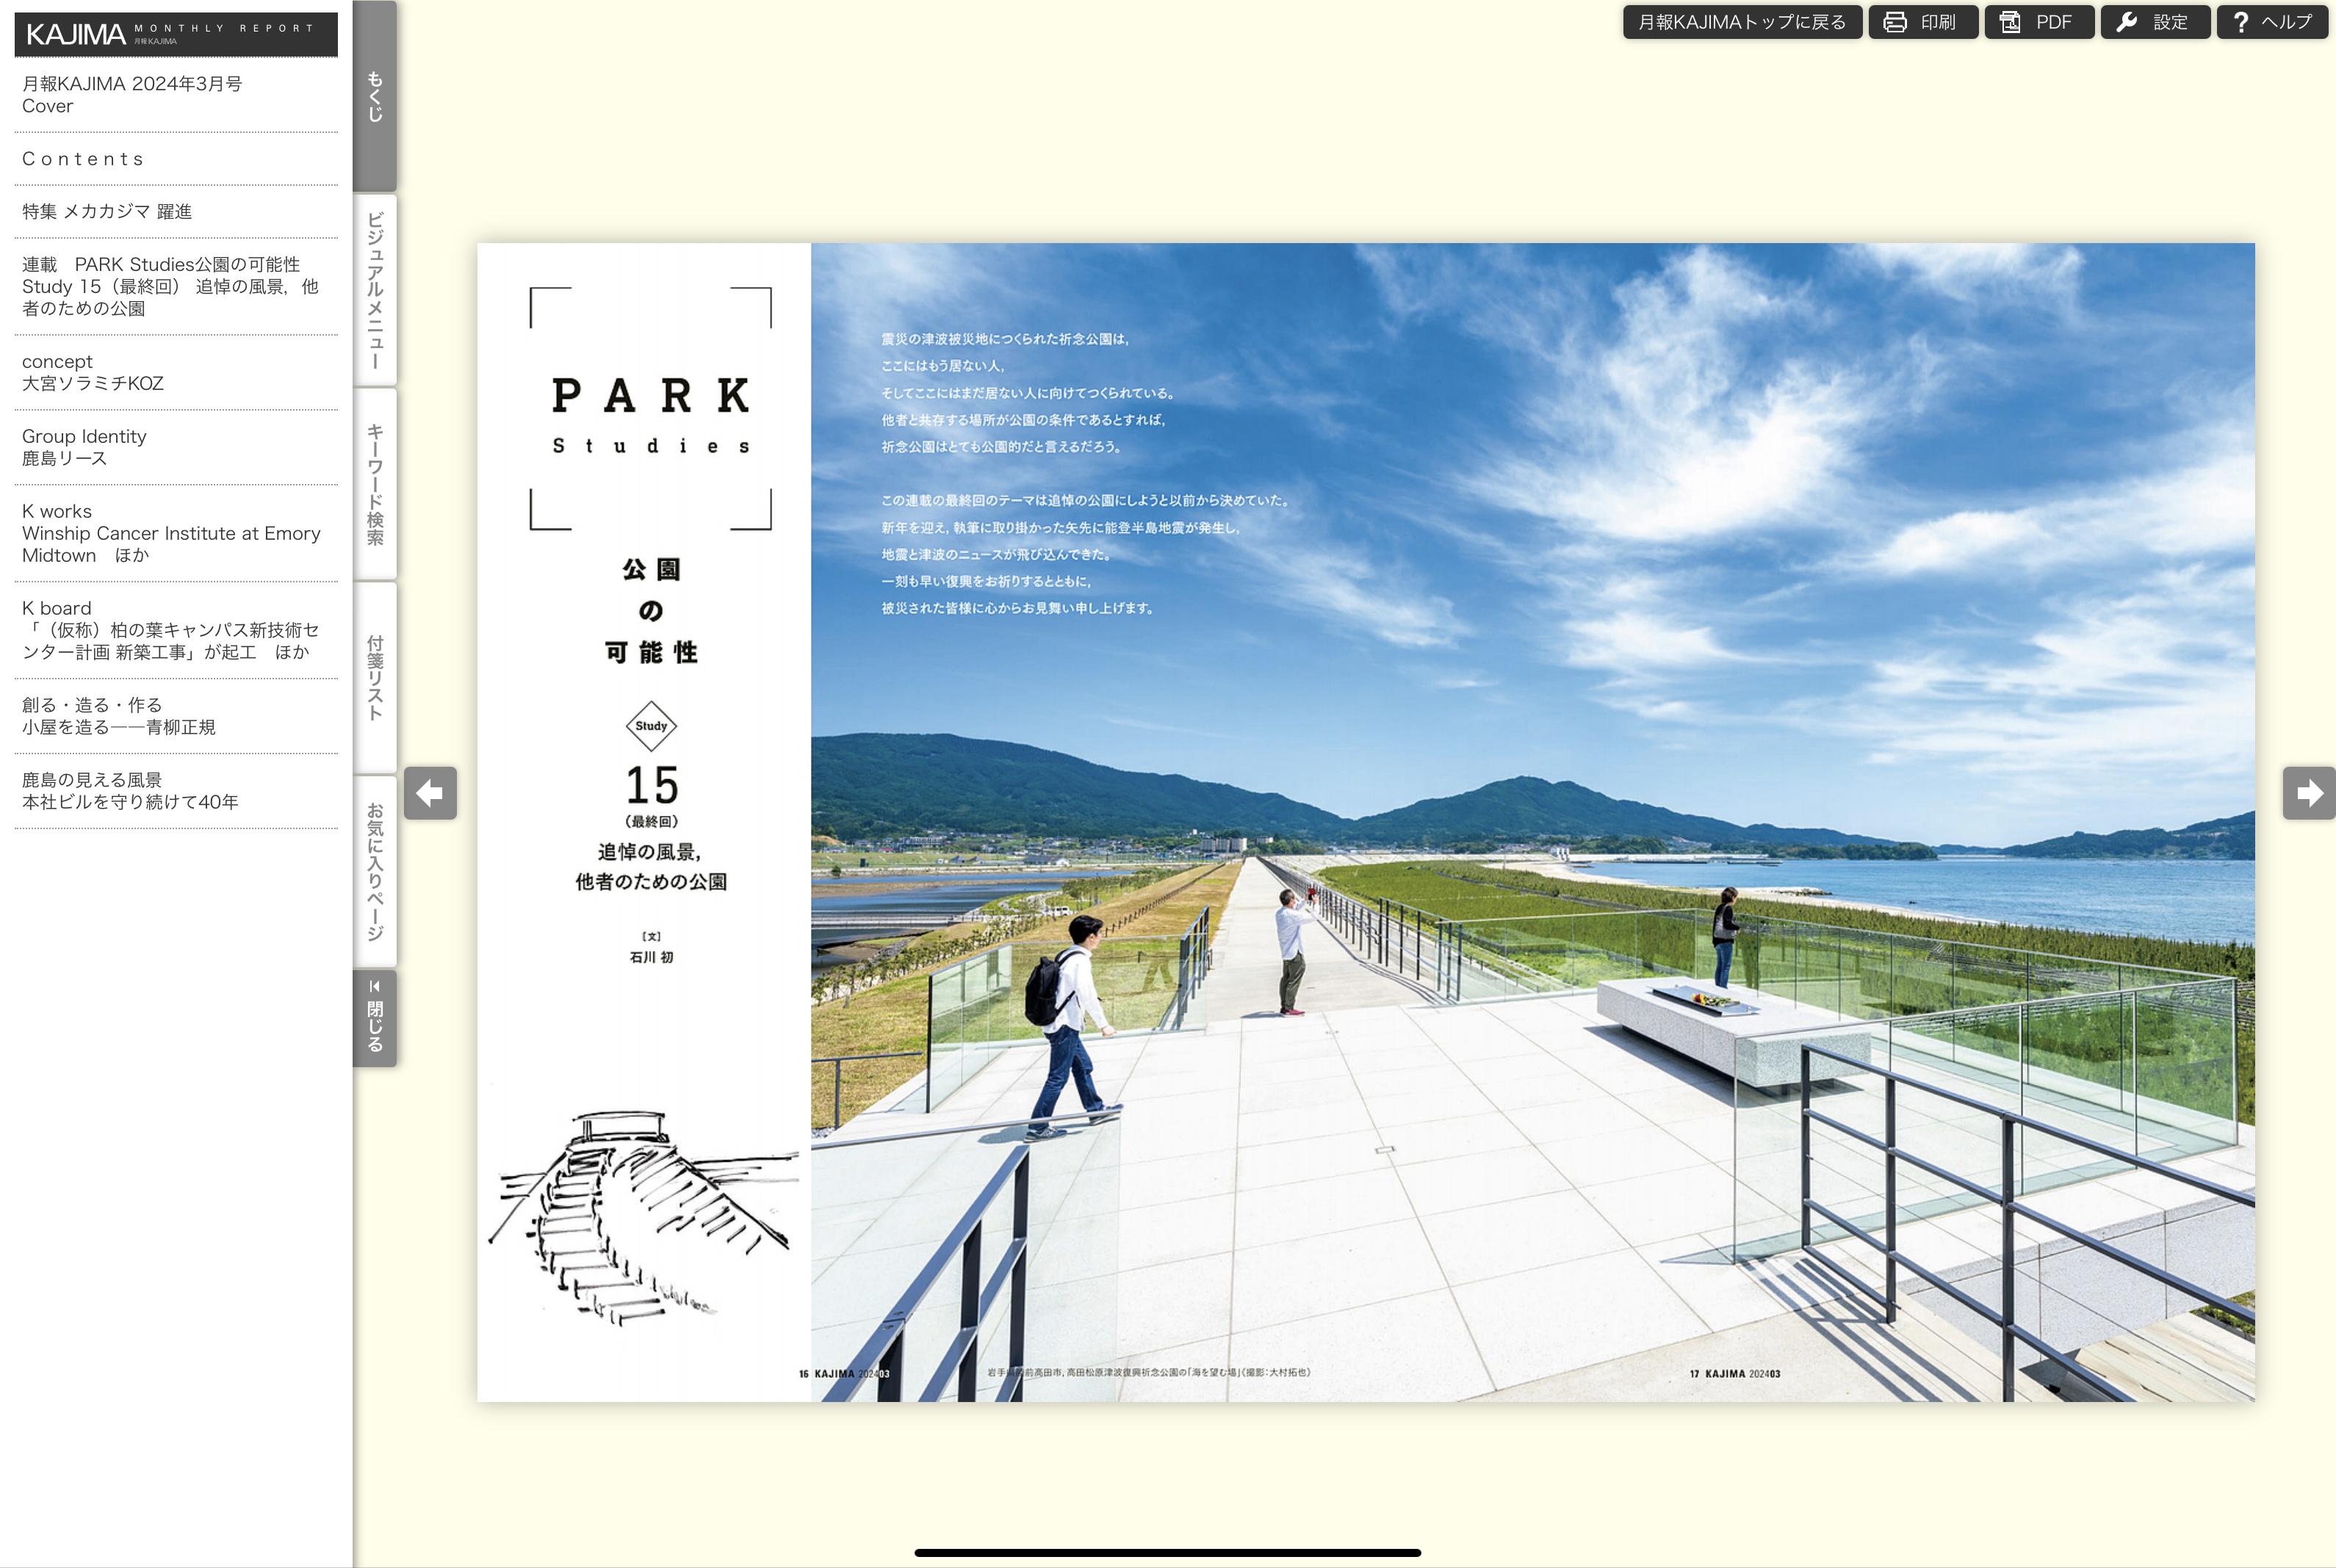2336x1568 pixels.
Task: Open Group Identity 鹿島リース entry
Action: pyautogui.click(x=84, y=447)
